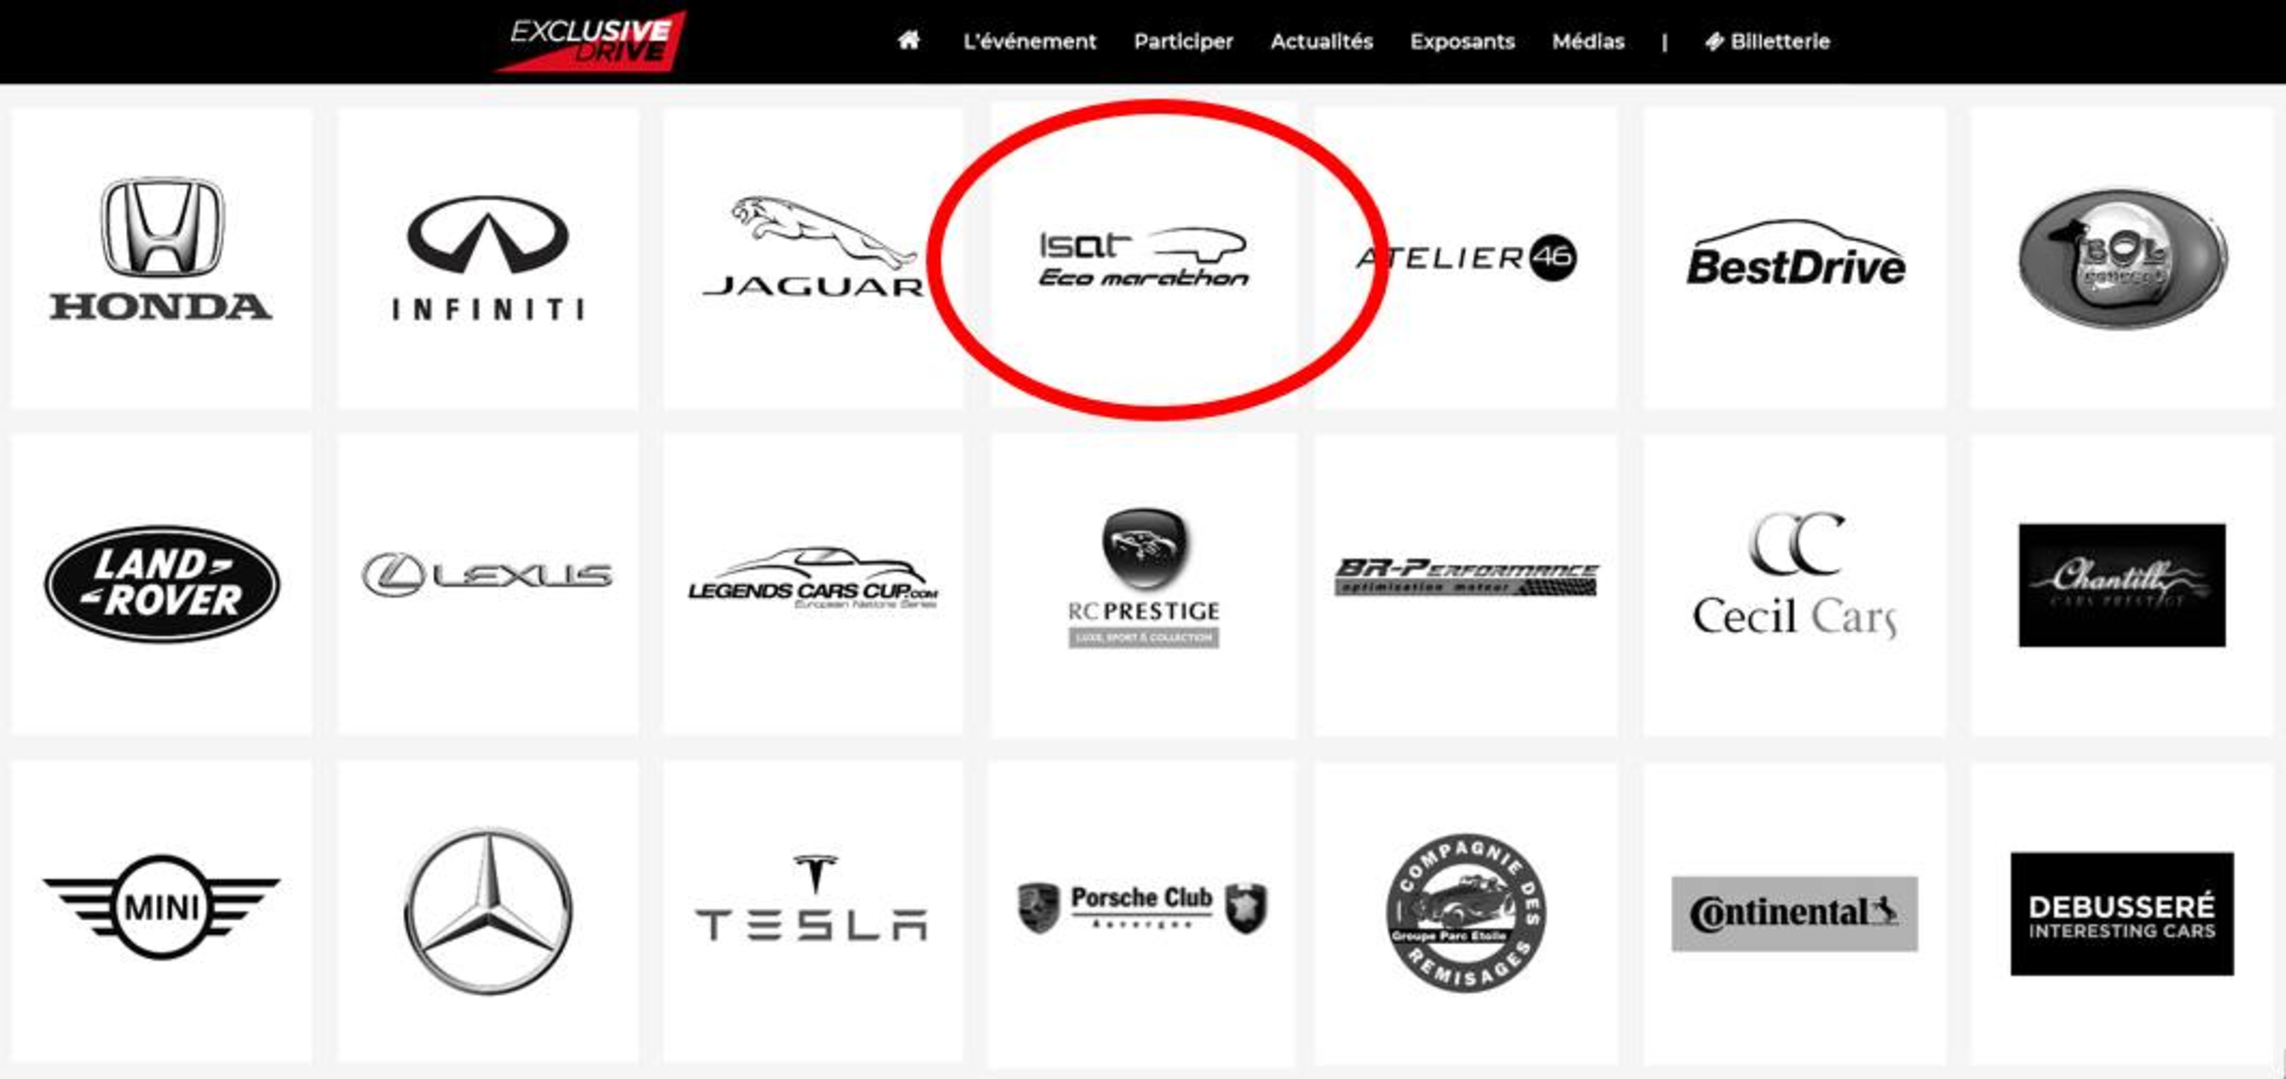Open the Participer menu item
2286x1079 pixels.
[1183, 41]
